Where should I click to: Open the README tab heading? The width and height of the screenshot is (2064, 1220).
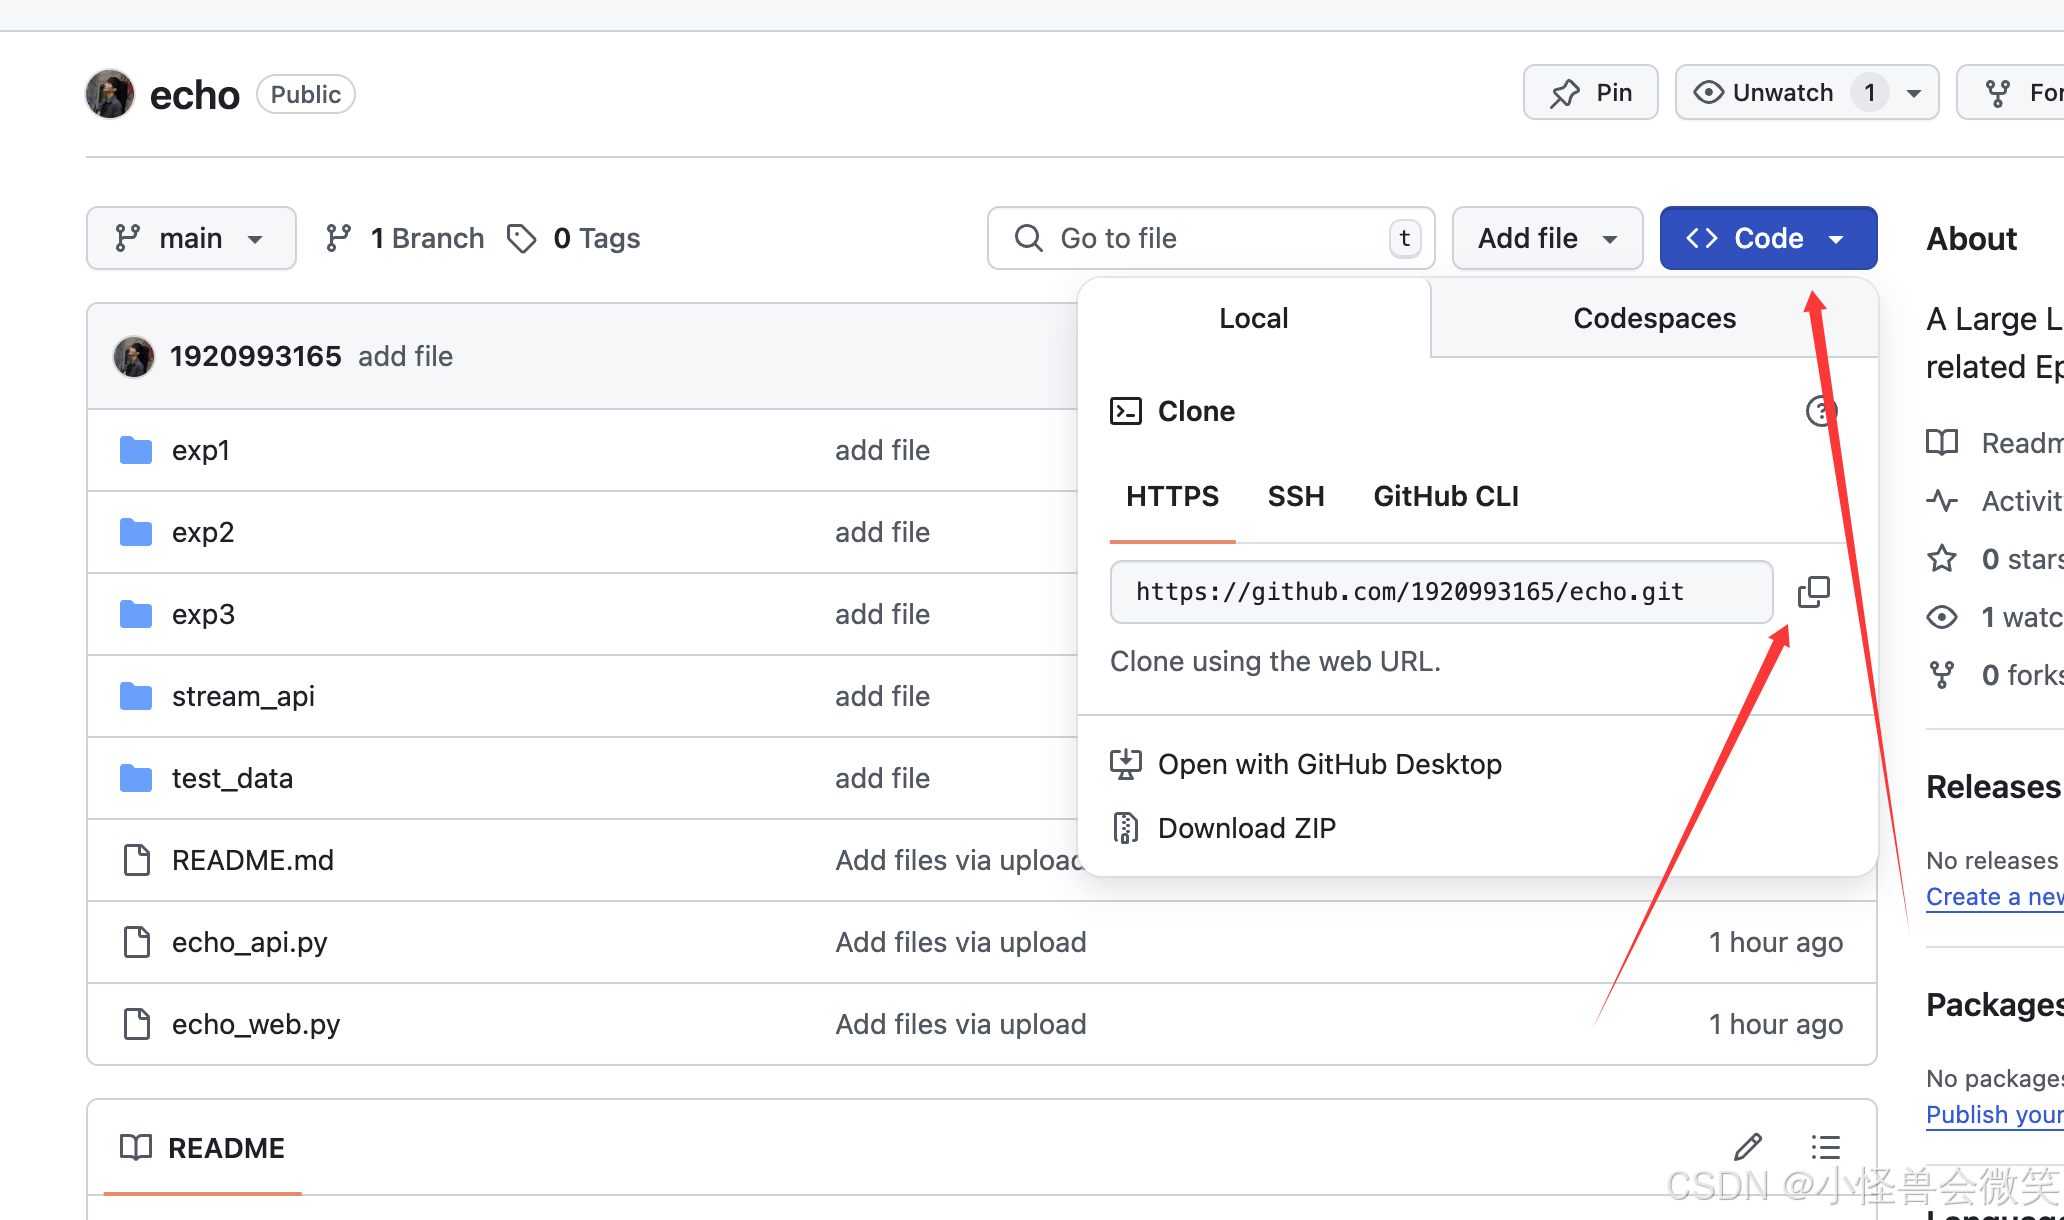203,1148
